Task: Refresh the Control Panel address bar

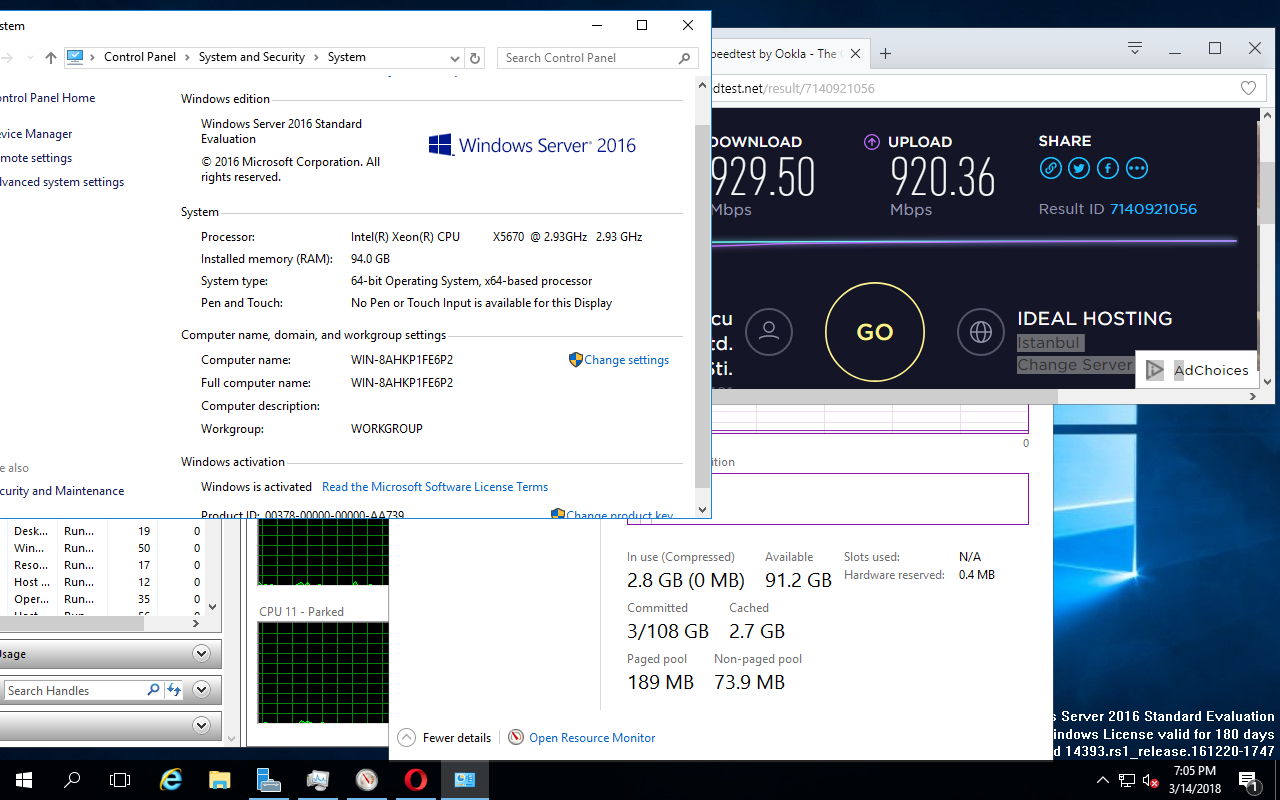Action: point(475,58)
